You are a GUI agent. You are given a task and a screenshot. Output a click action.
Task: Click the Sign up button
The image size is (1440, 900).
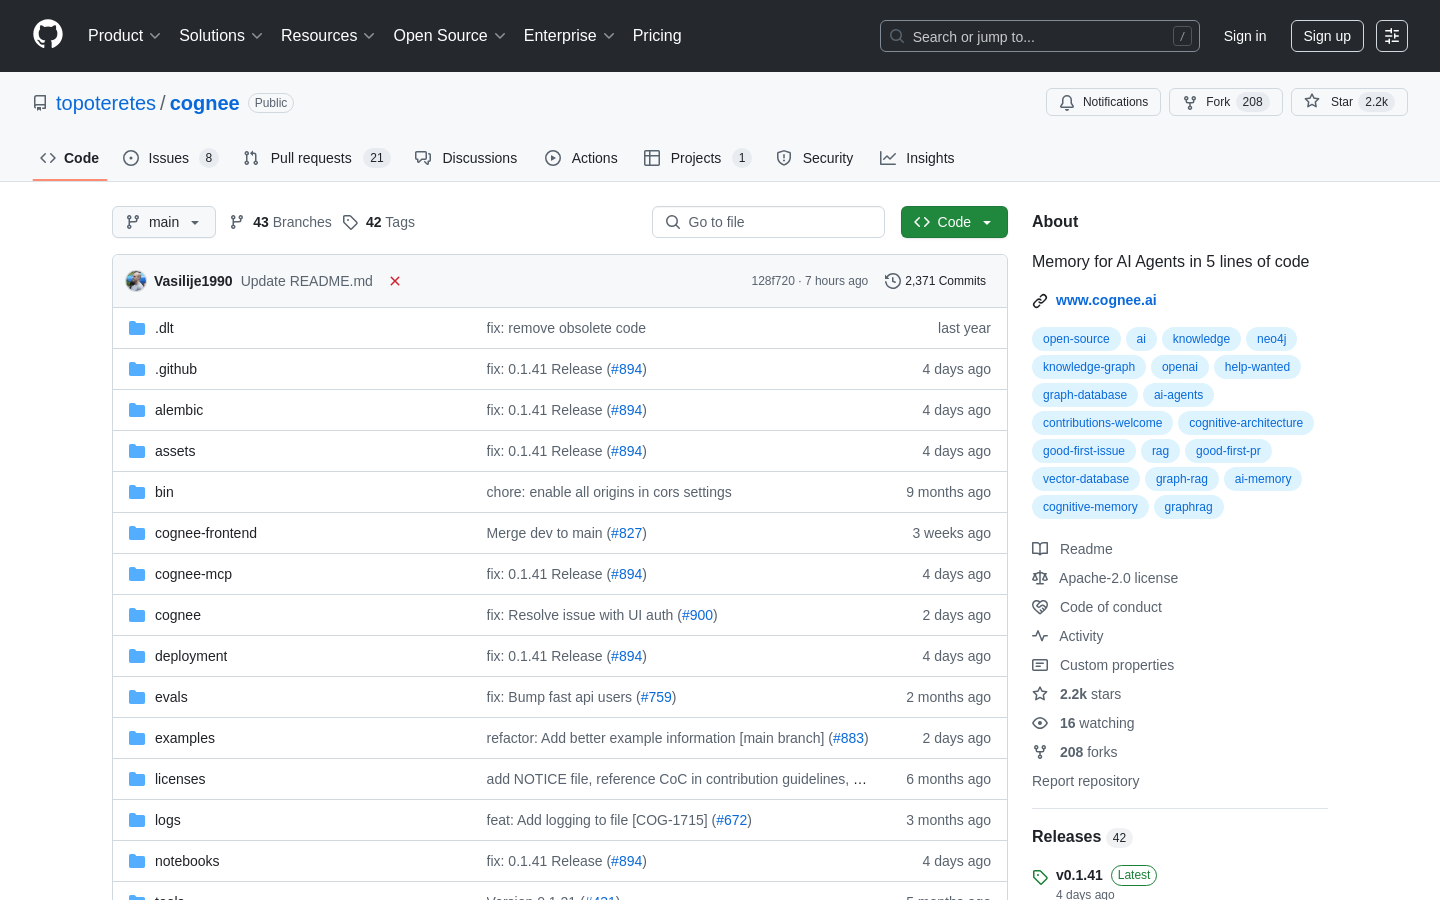1327,36
